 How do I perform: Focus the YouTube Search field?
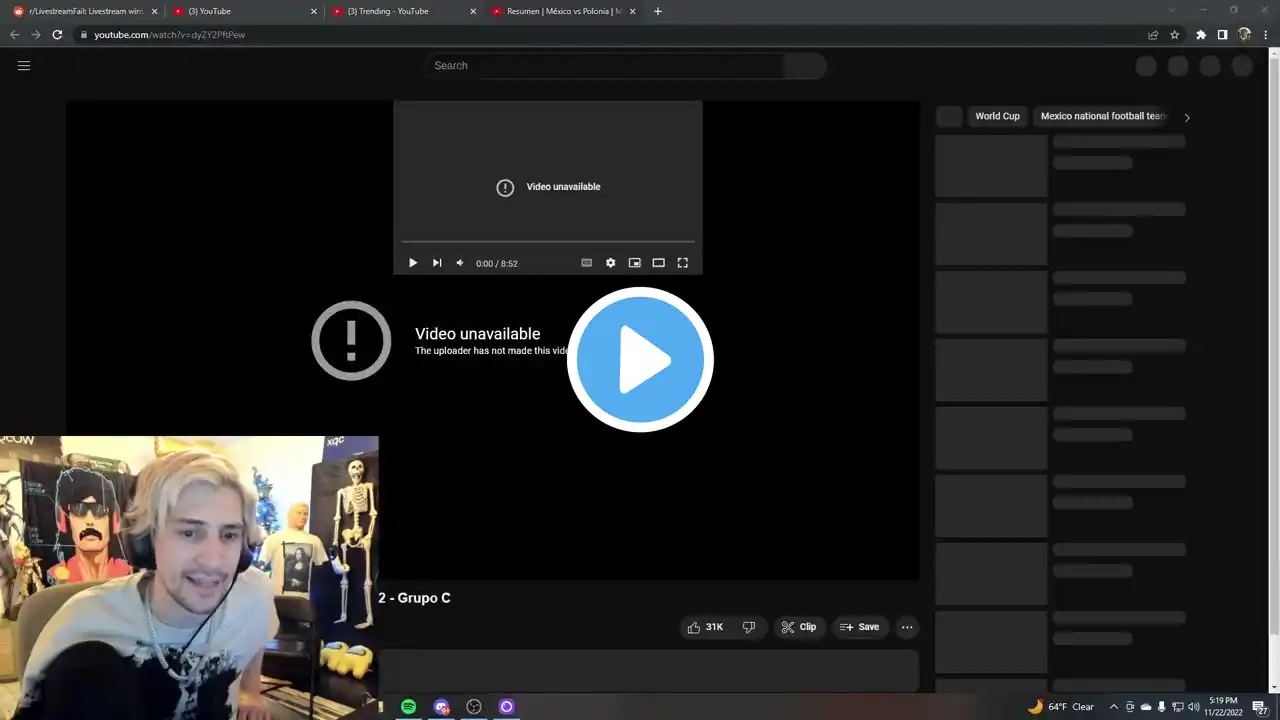point(605,66)
